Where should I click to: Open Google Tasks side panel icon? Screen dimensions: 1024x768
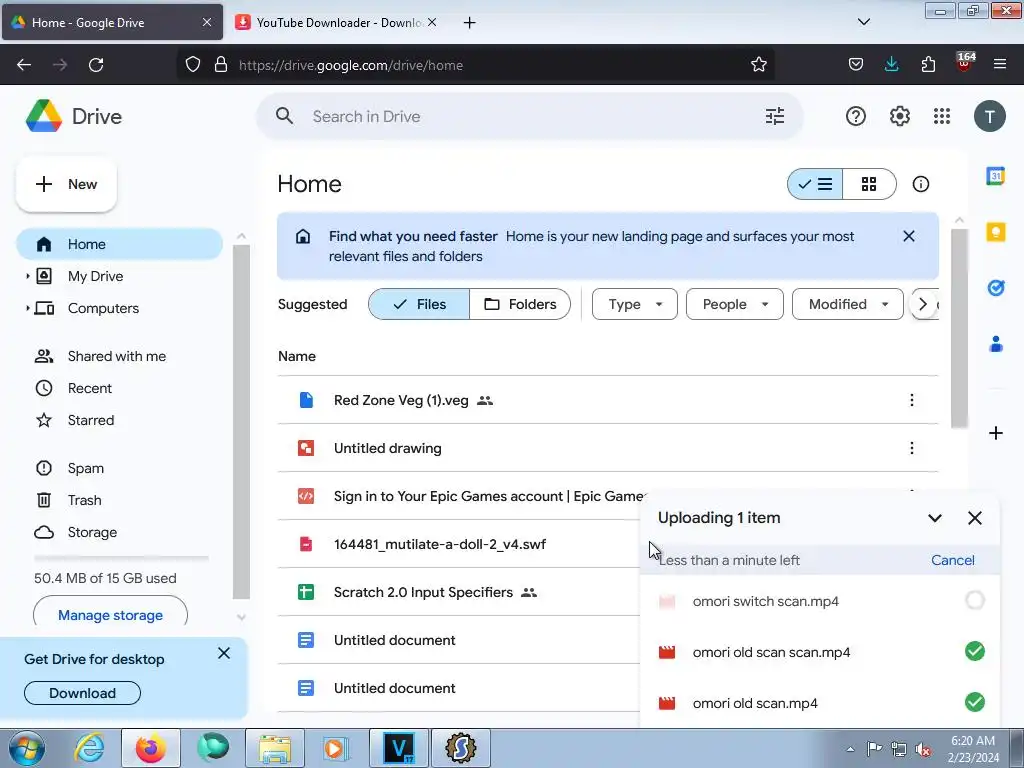point(995,288)
